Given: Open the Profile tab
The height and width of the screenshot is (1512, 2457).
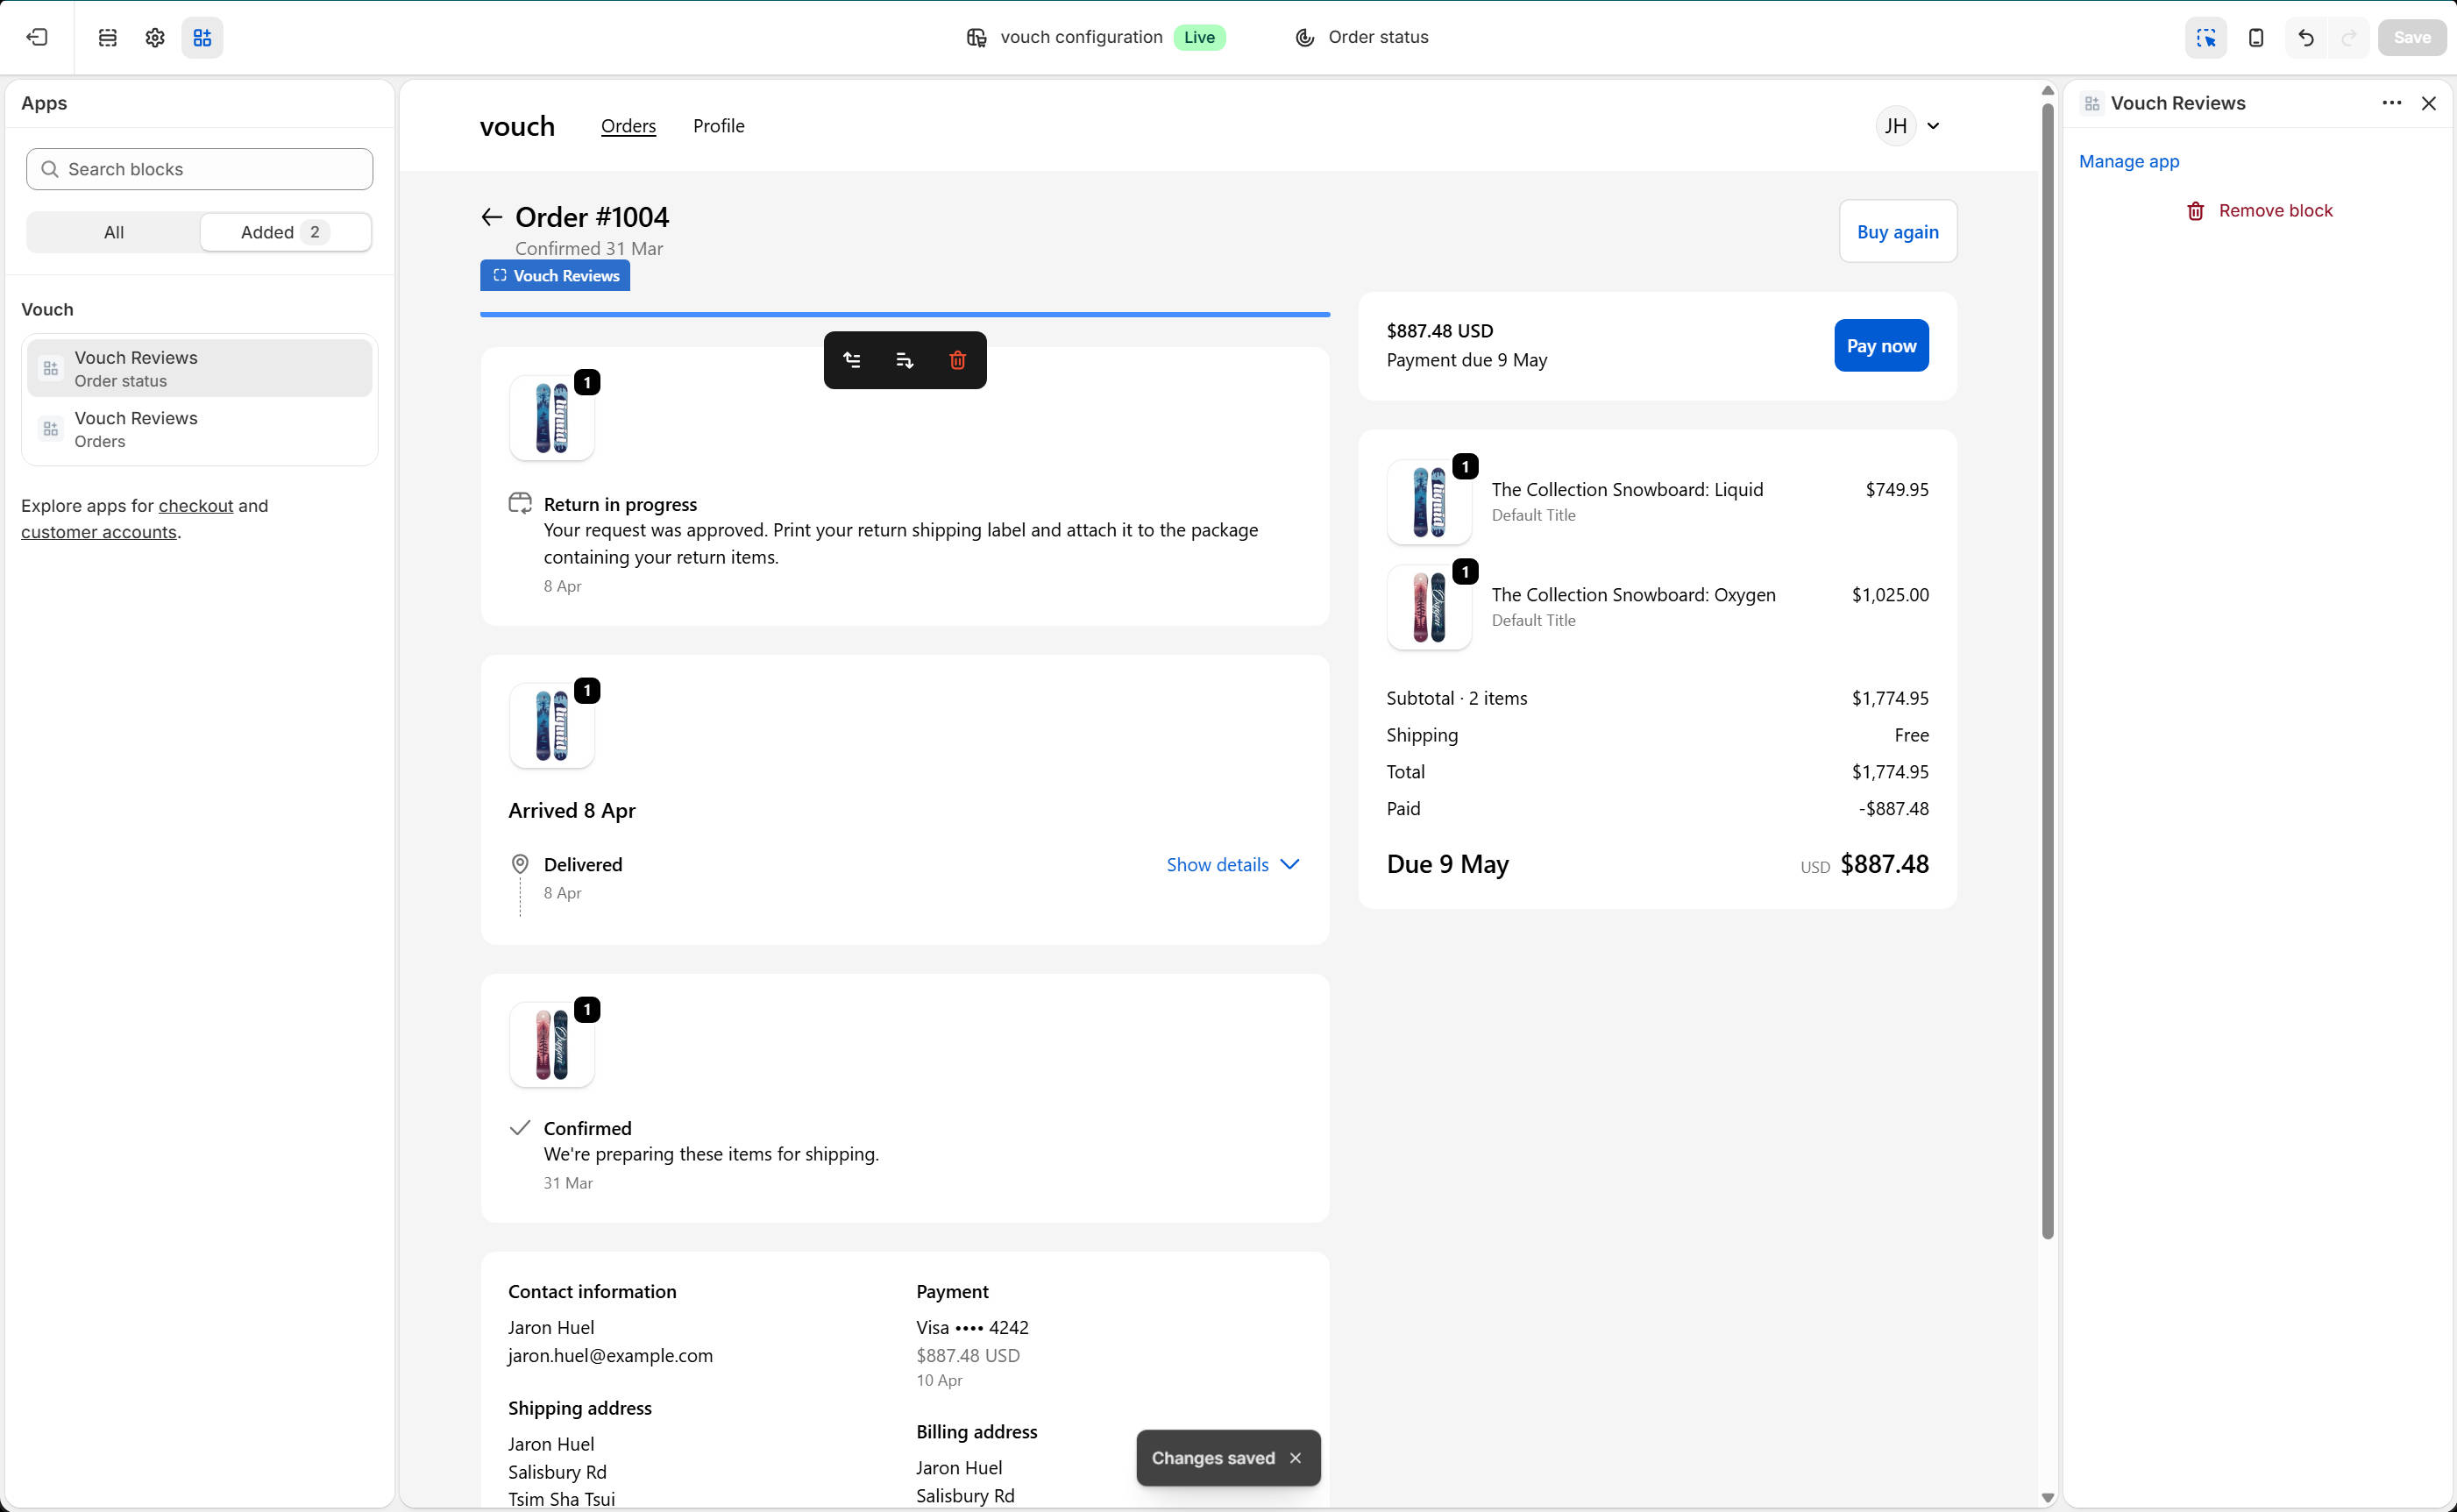Looking at the screenshot, I should point(718,126).
